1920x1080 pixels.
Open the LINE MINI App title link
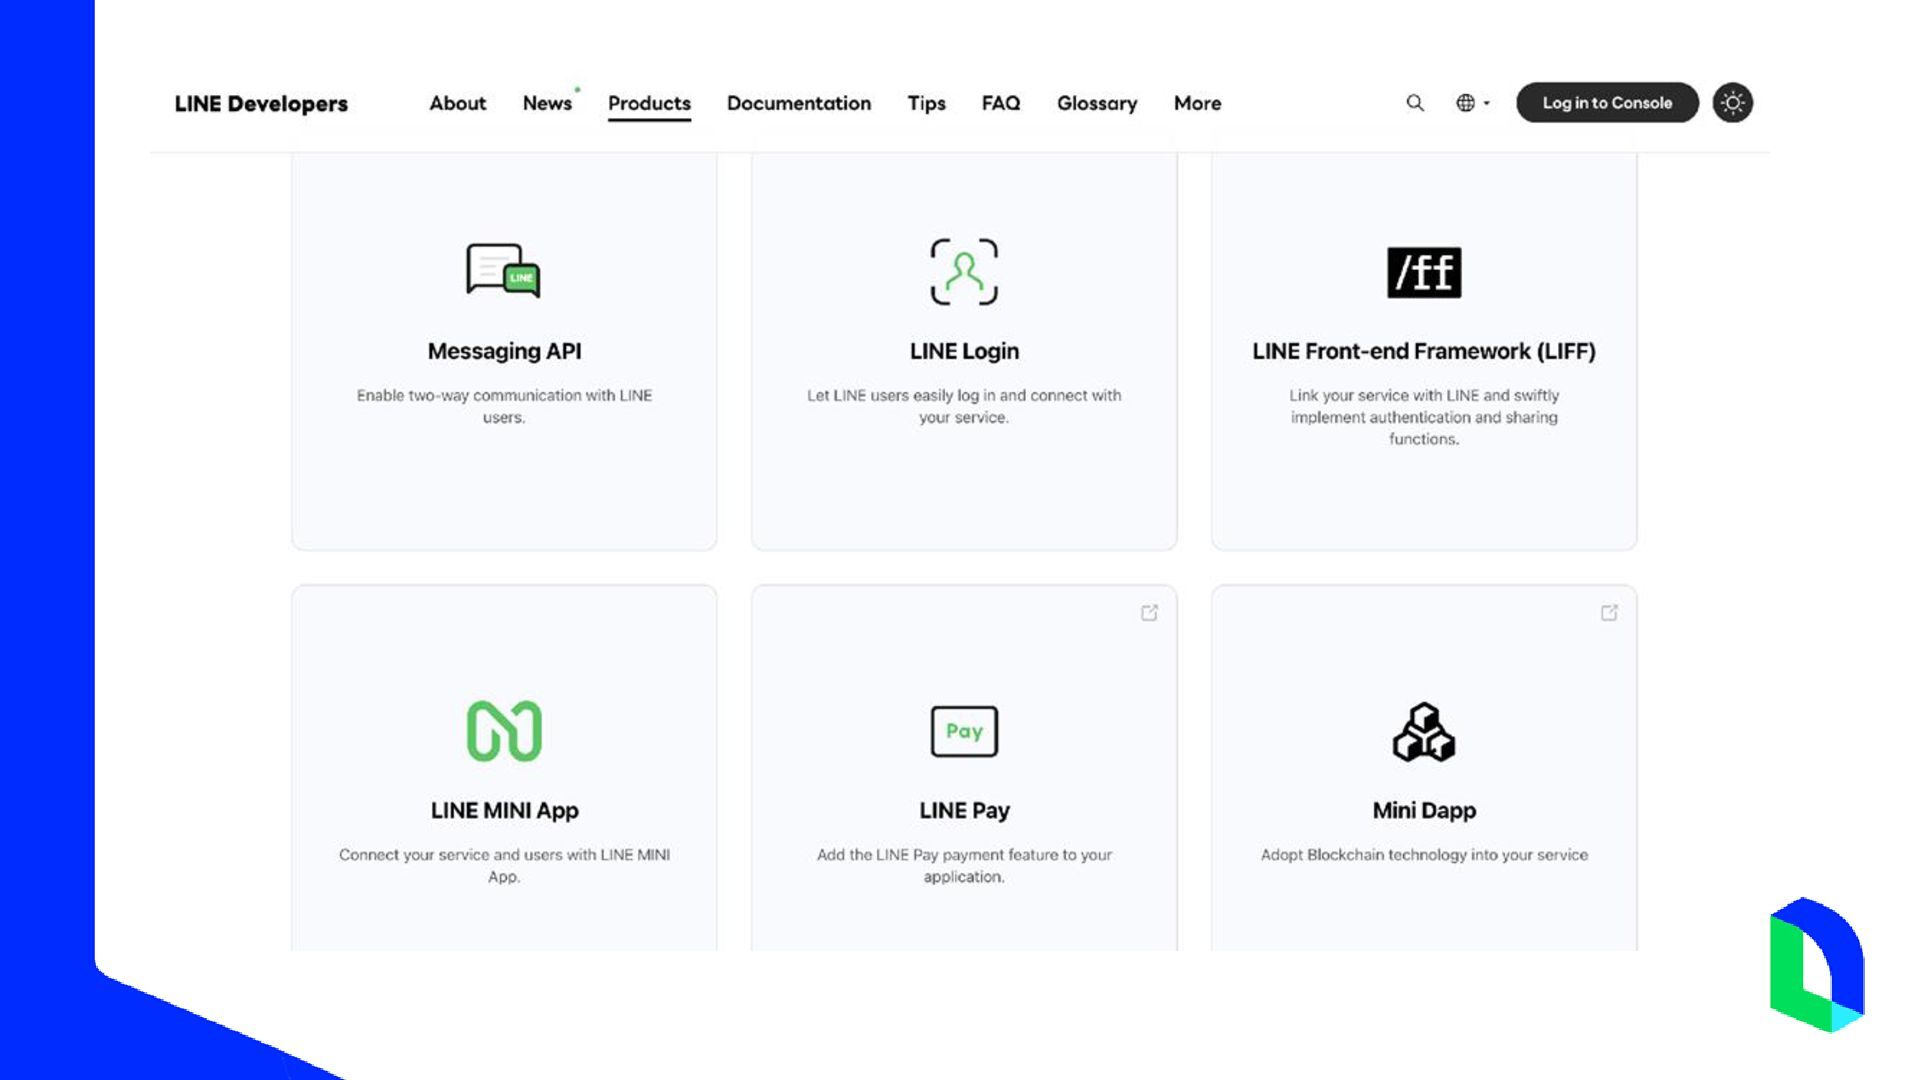pyautogui.click(x=504, y=810)
